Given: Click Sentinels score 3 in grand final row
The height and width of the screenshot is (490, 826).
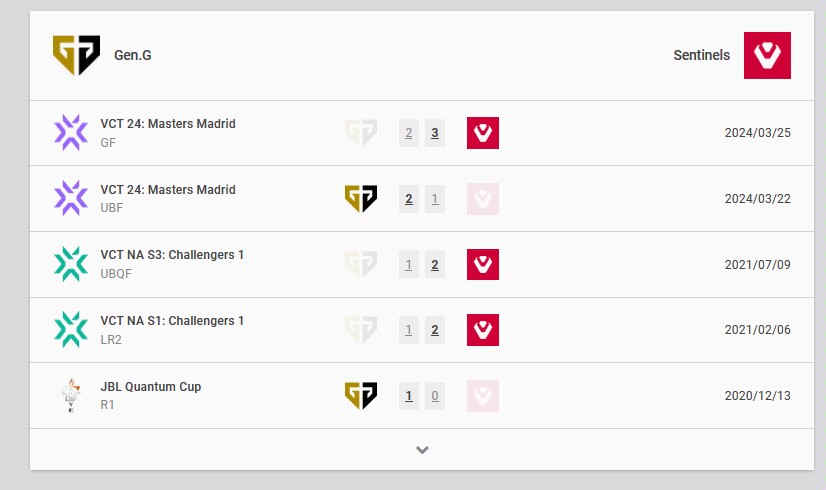Looking at the screenshot, I should click(435, 133).
